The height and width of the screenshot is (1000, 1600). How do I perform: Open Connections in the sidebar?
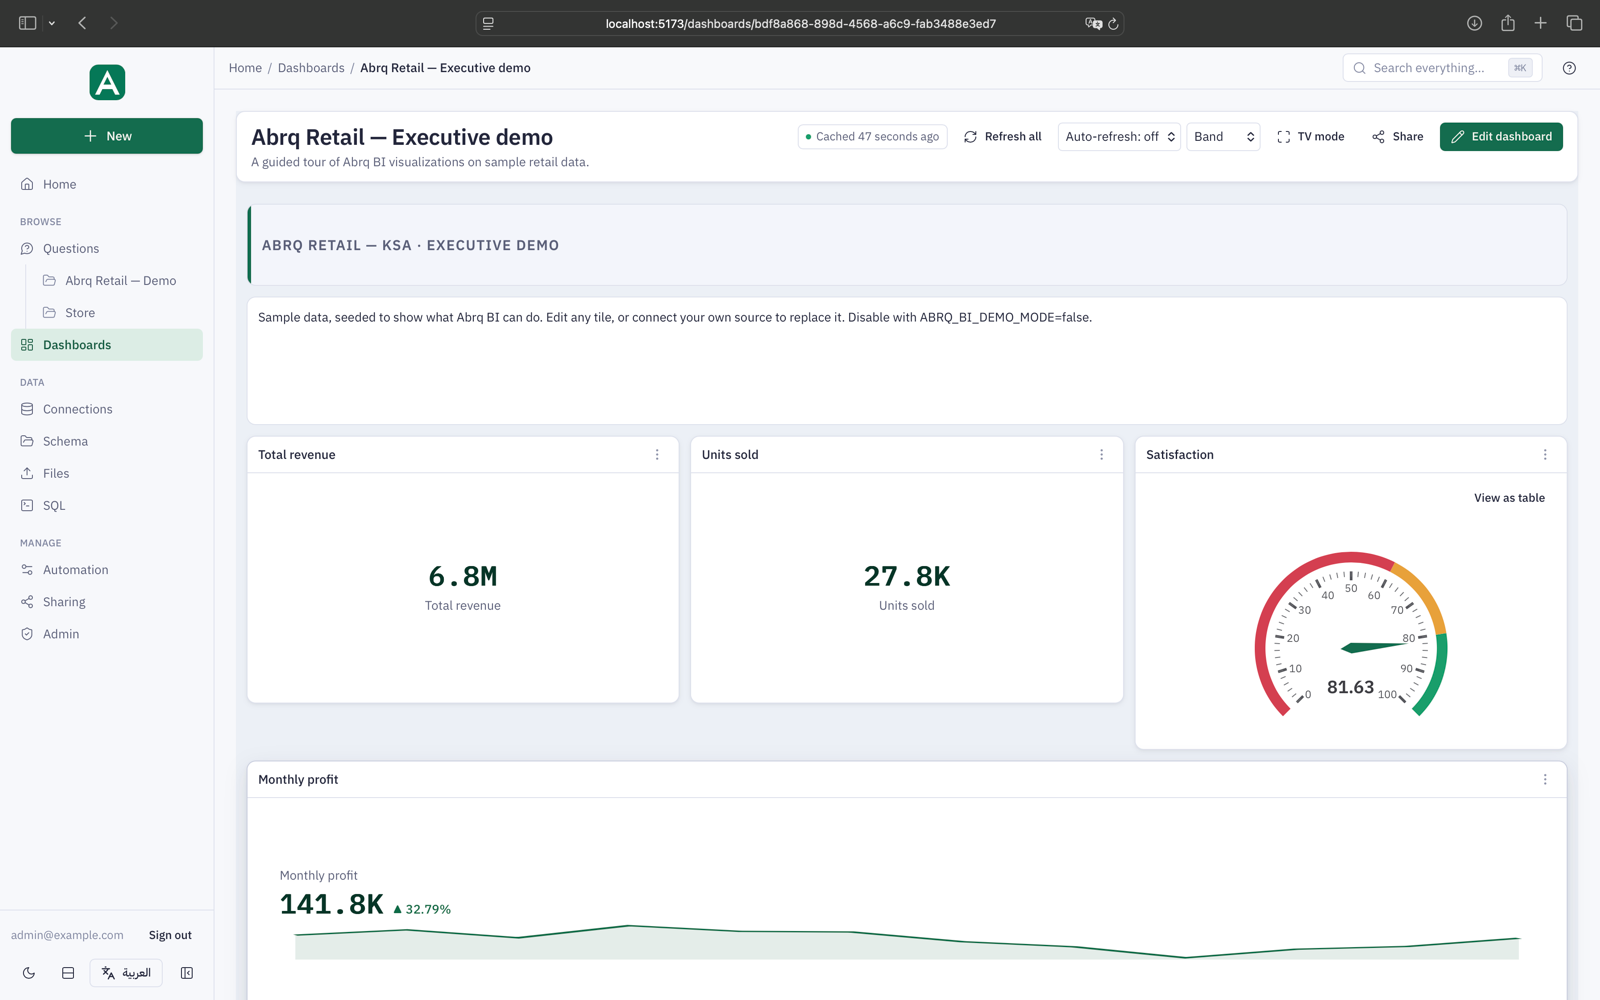pyautogui.click(x=107, y=409)
